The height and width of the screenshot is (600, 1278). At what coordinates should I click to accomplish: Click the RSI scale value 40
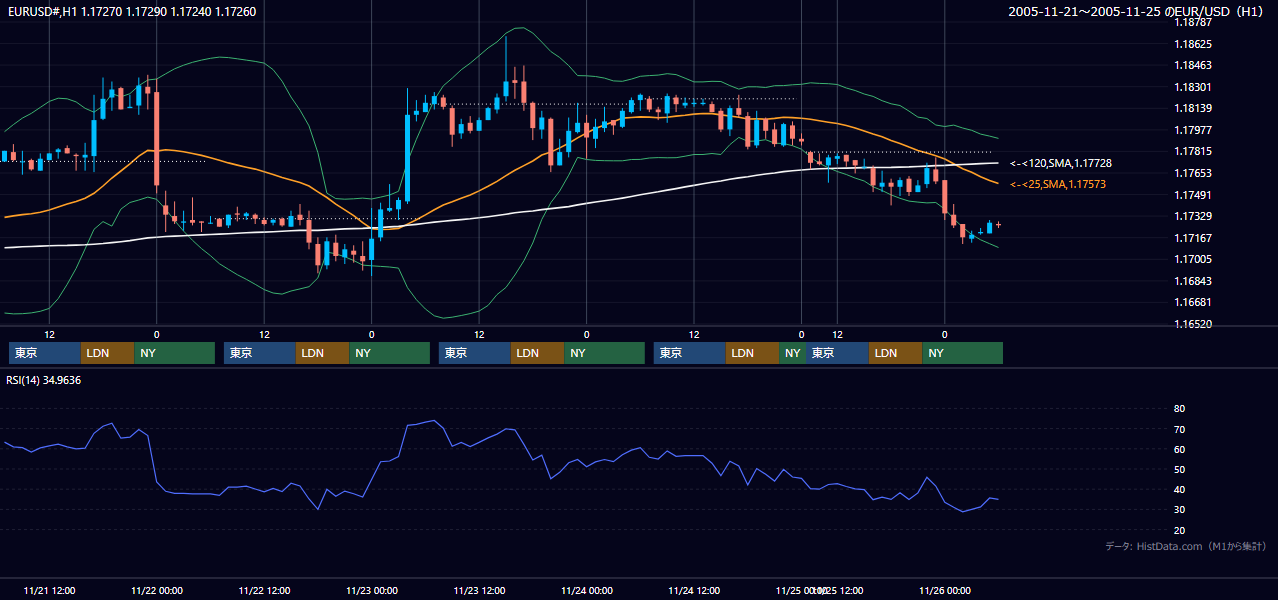(x=1180, y=490)
